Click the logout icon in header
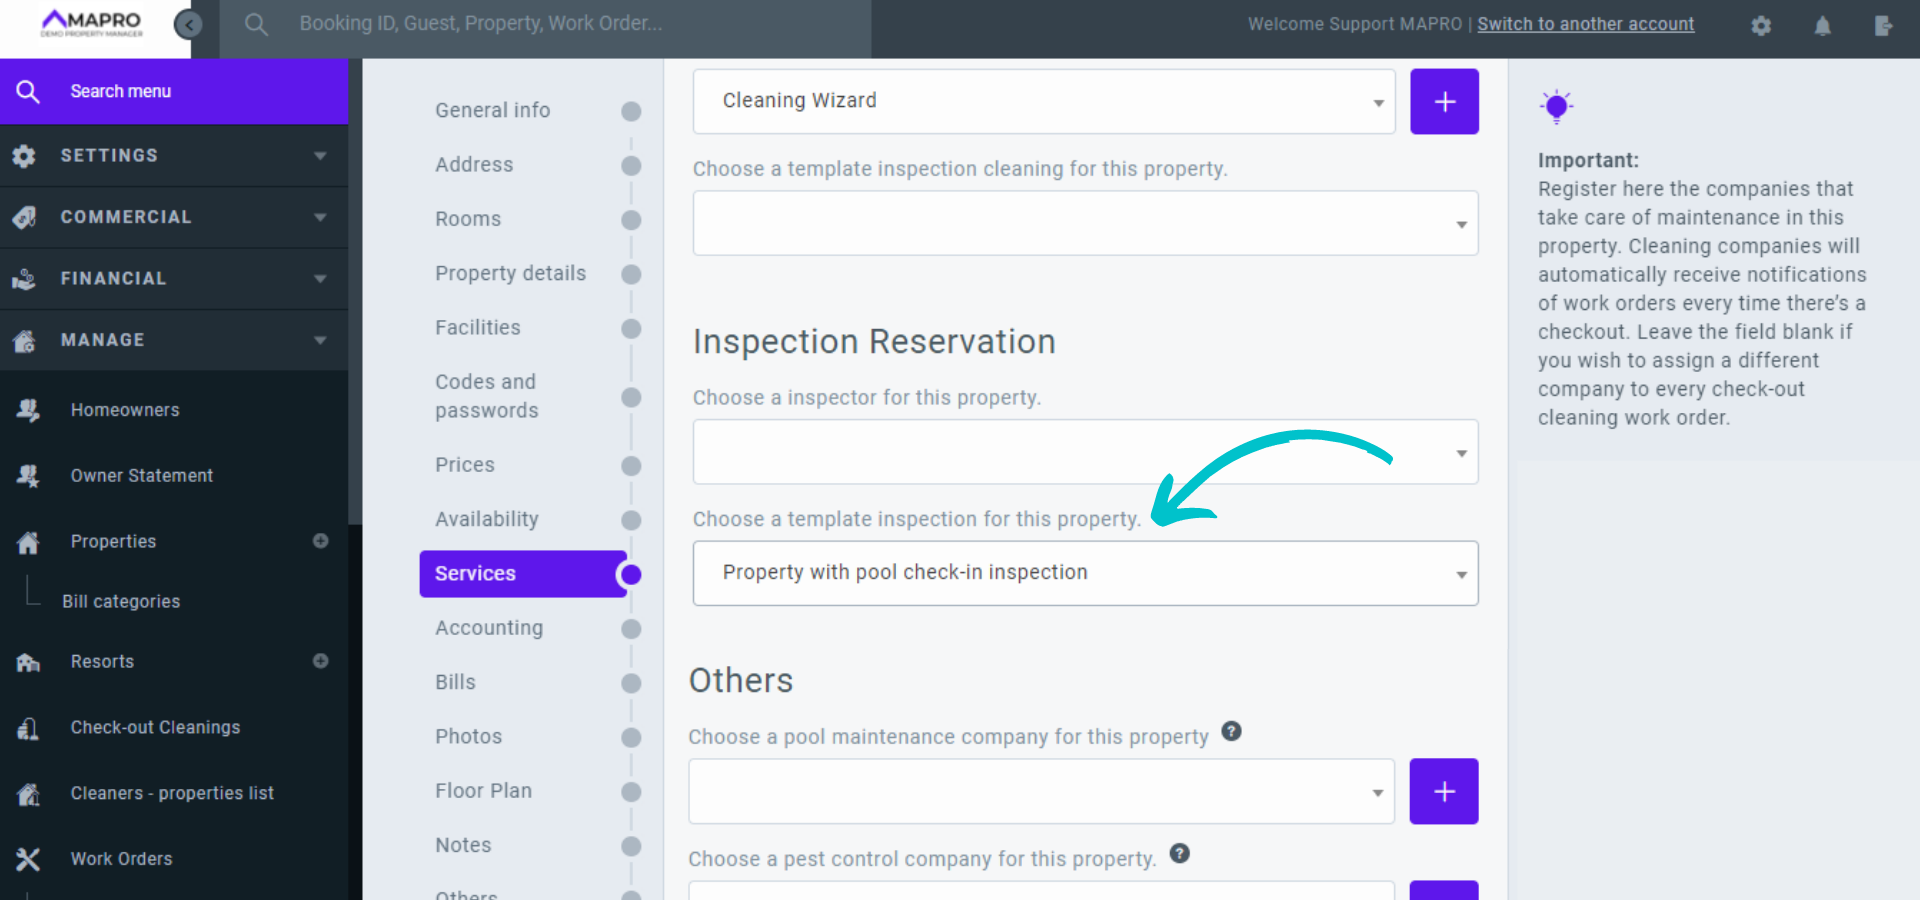Viewport: 1920px width, 900px height. (x=1883, y=26)
